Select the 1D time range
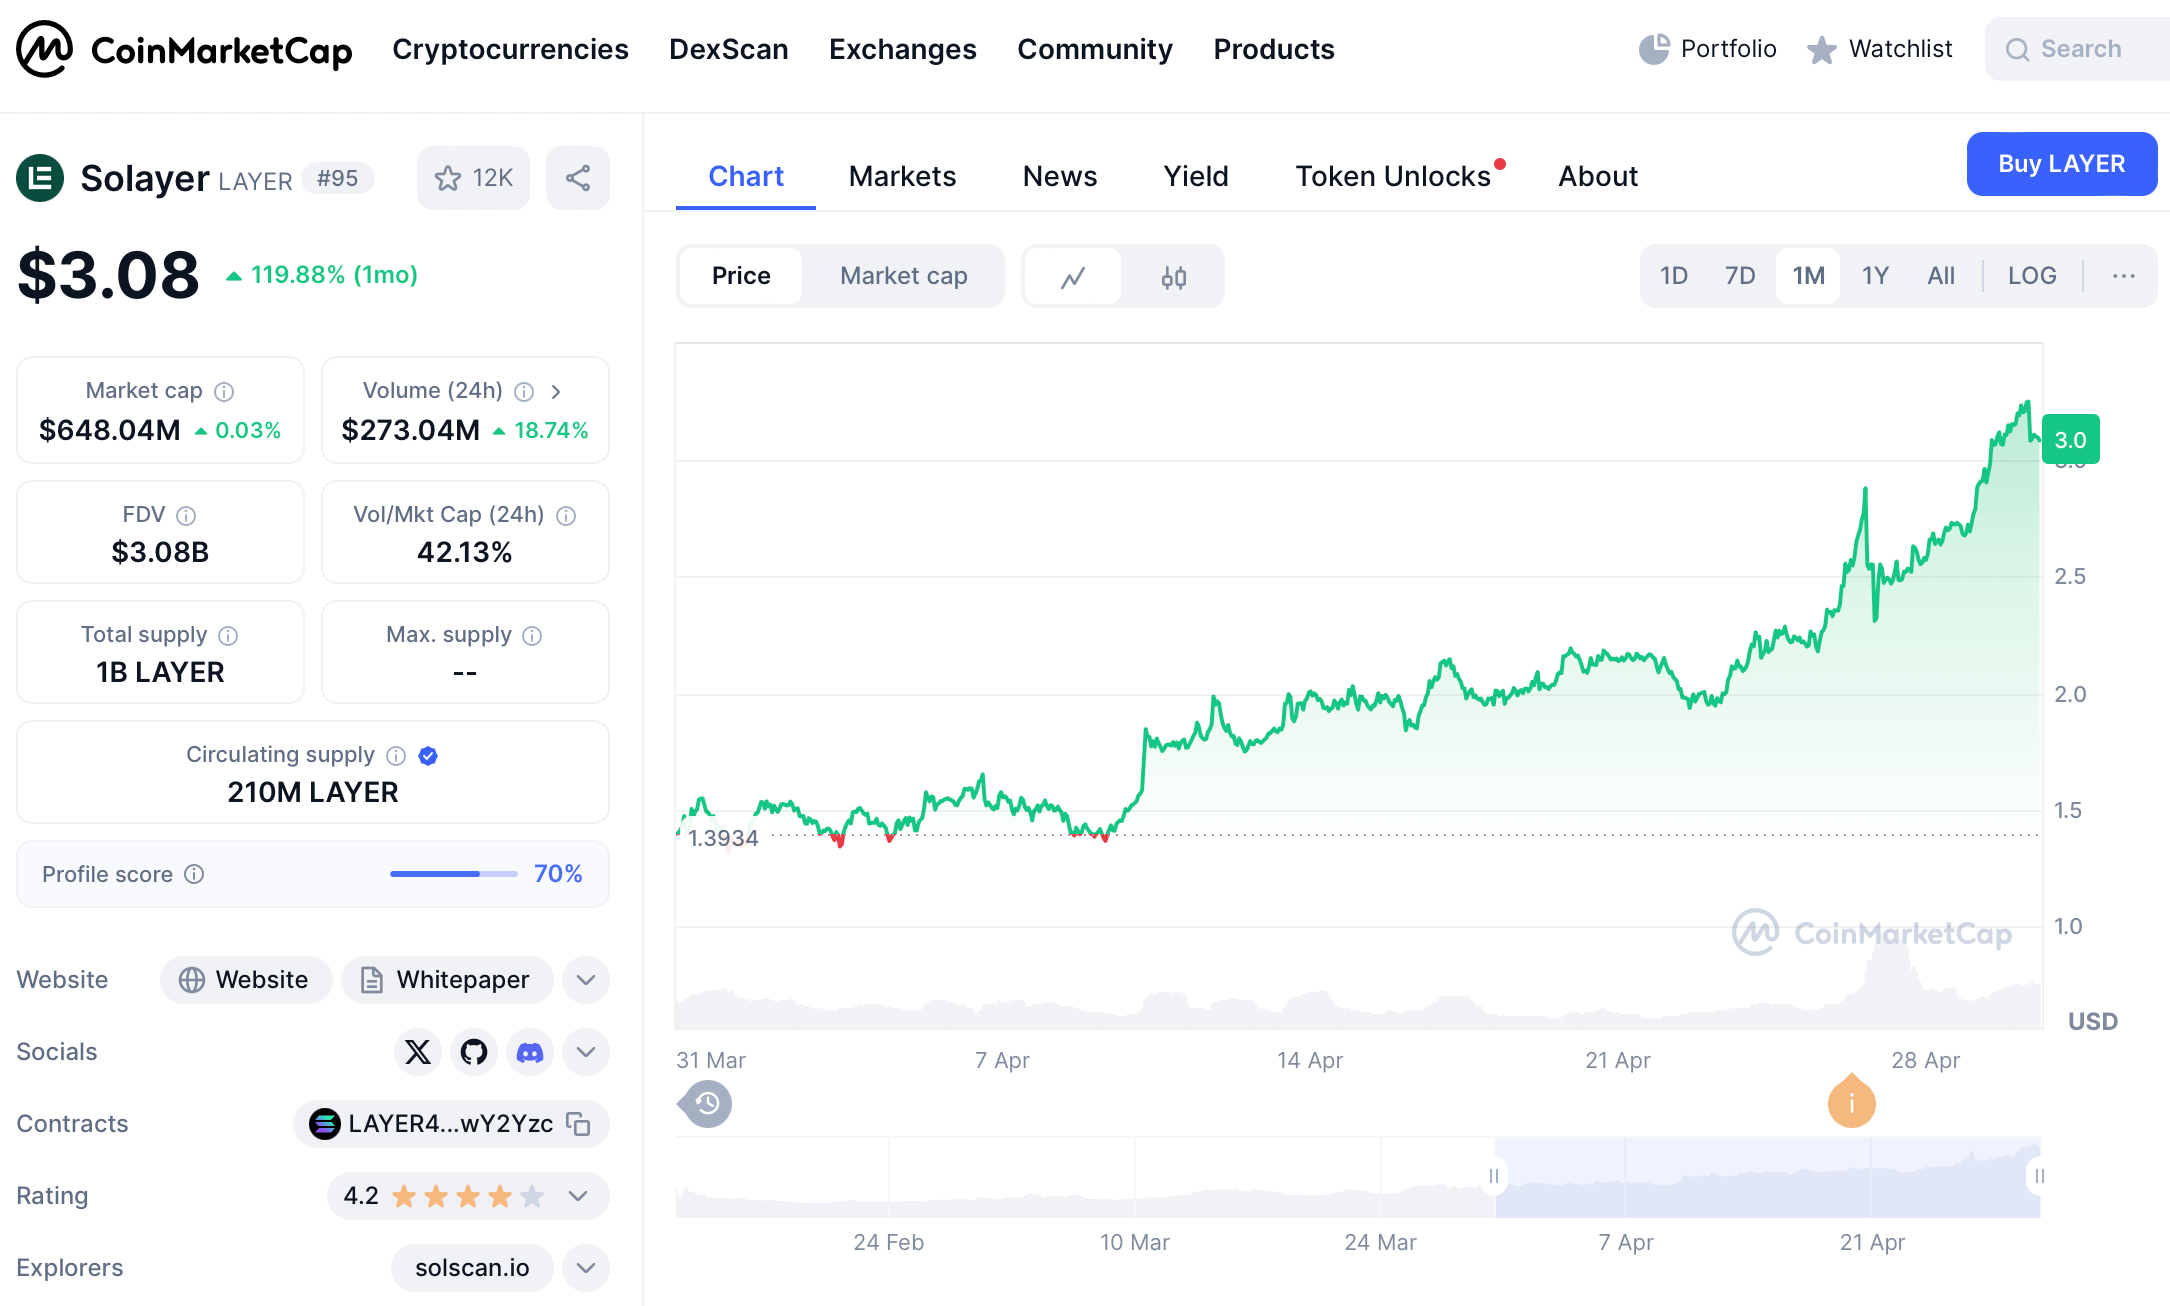 tap(1674, 276)
